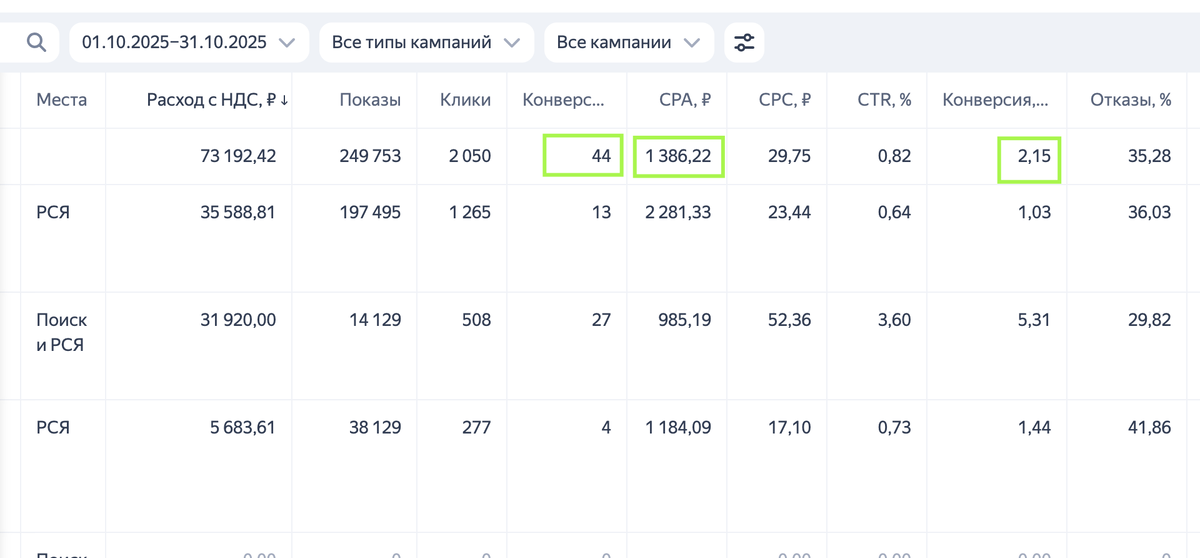
Task: Sort by the Показы column header
Action: (370, 100)
